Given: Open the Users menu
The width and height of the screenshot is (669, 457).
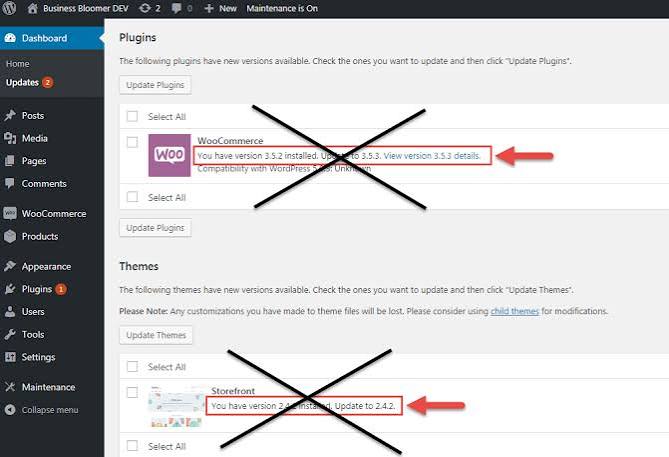Looking at the screenshot, I should [x=33, y=311].
